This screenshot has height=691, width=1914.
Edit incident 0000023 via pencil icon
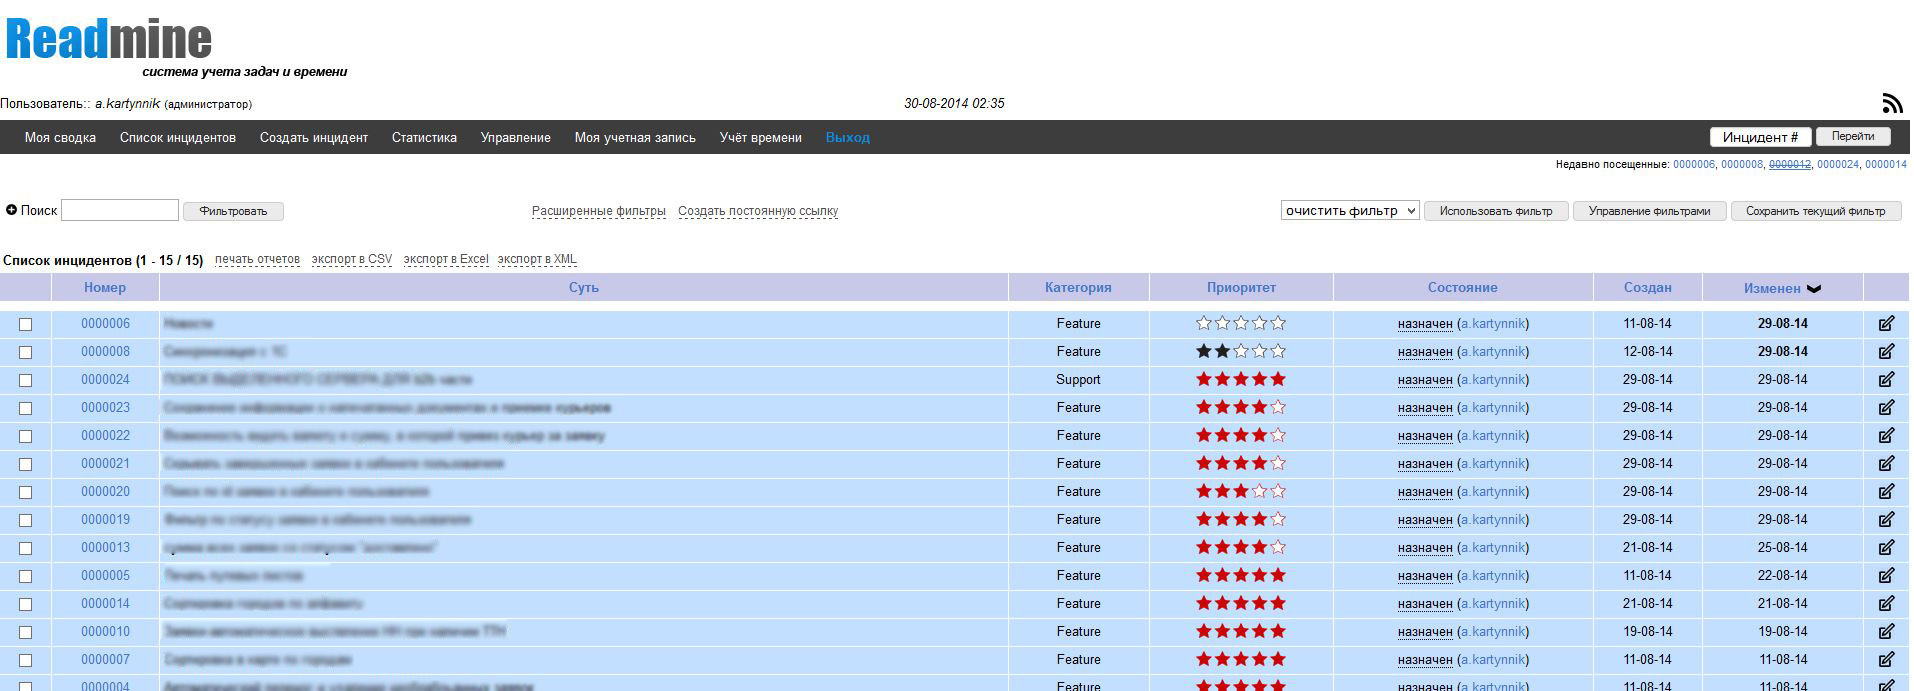tap(1886, 408)
